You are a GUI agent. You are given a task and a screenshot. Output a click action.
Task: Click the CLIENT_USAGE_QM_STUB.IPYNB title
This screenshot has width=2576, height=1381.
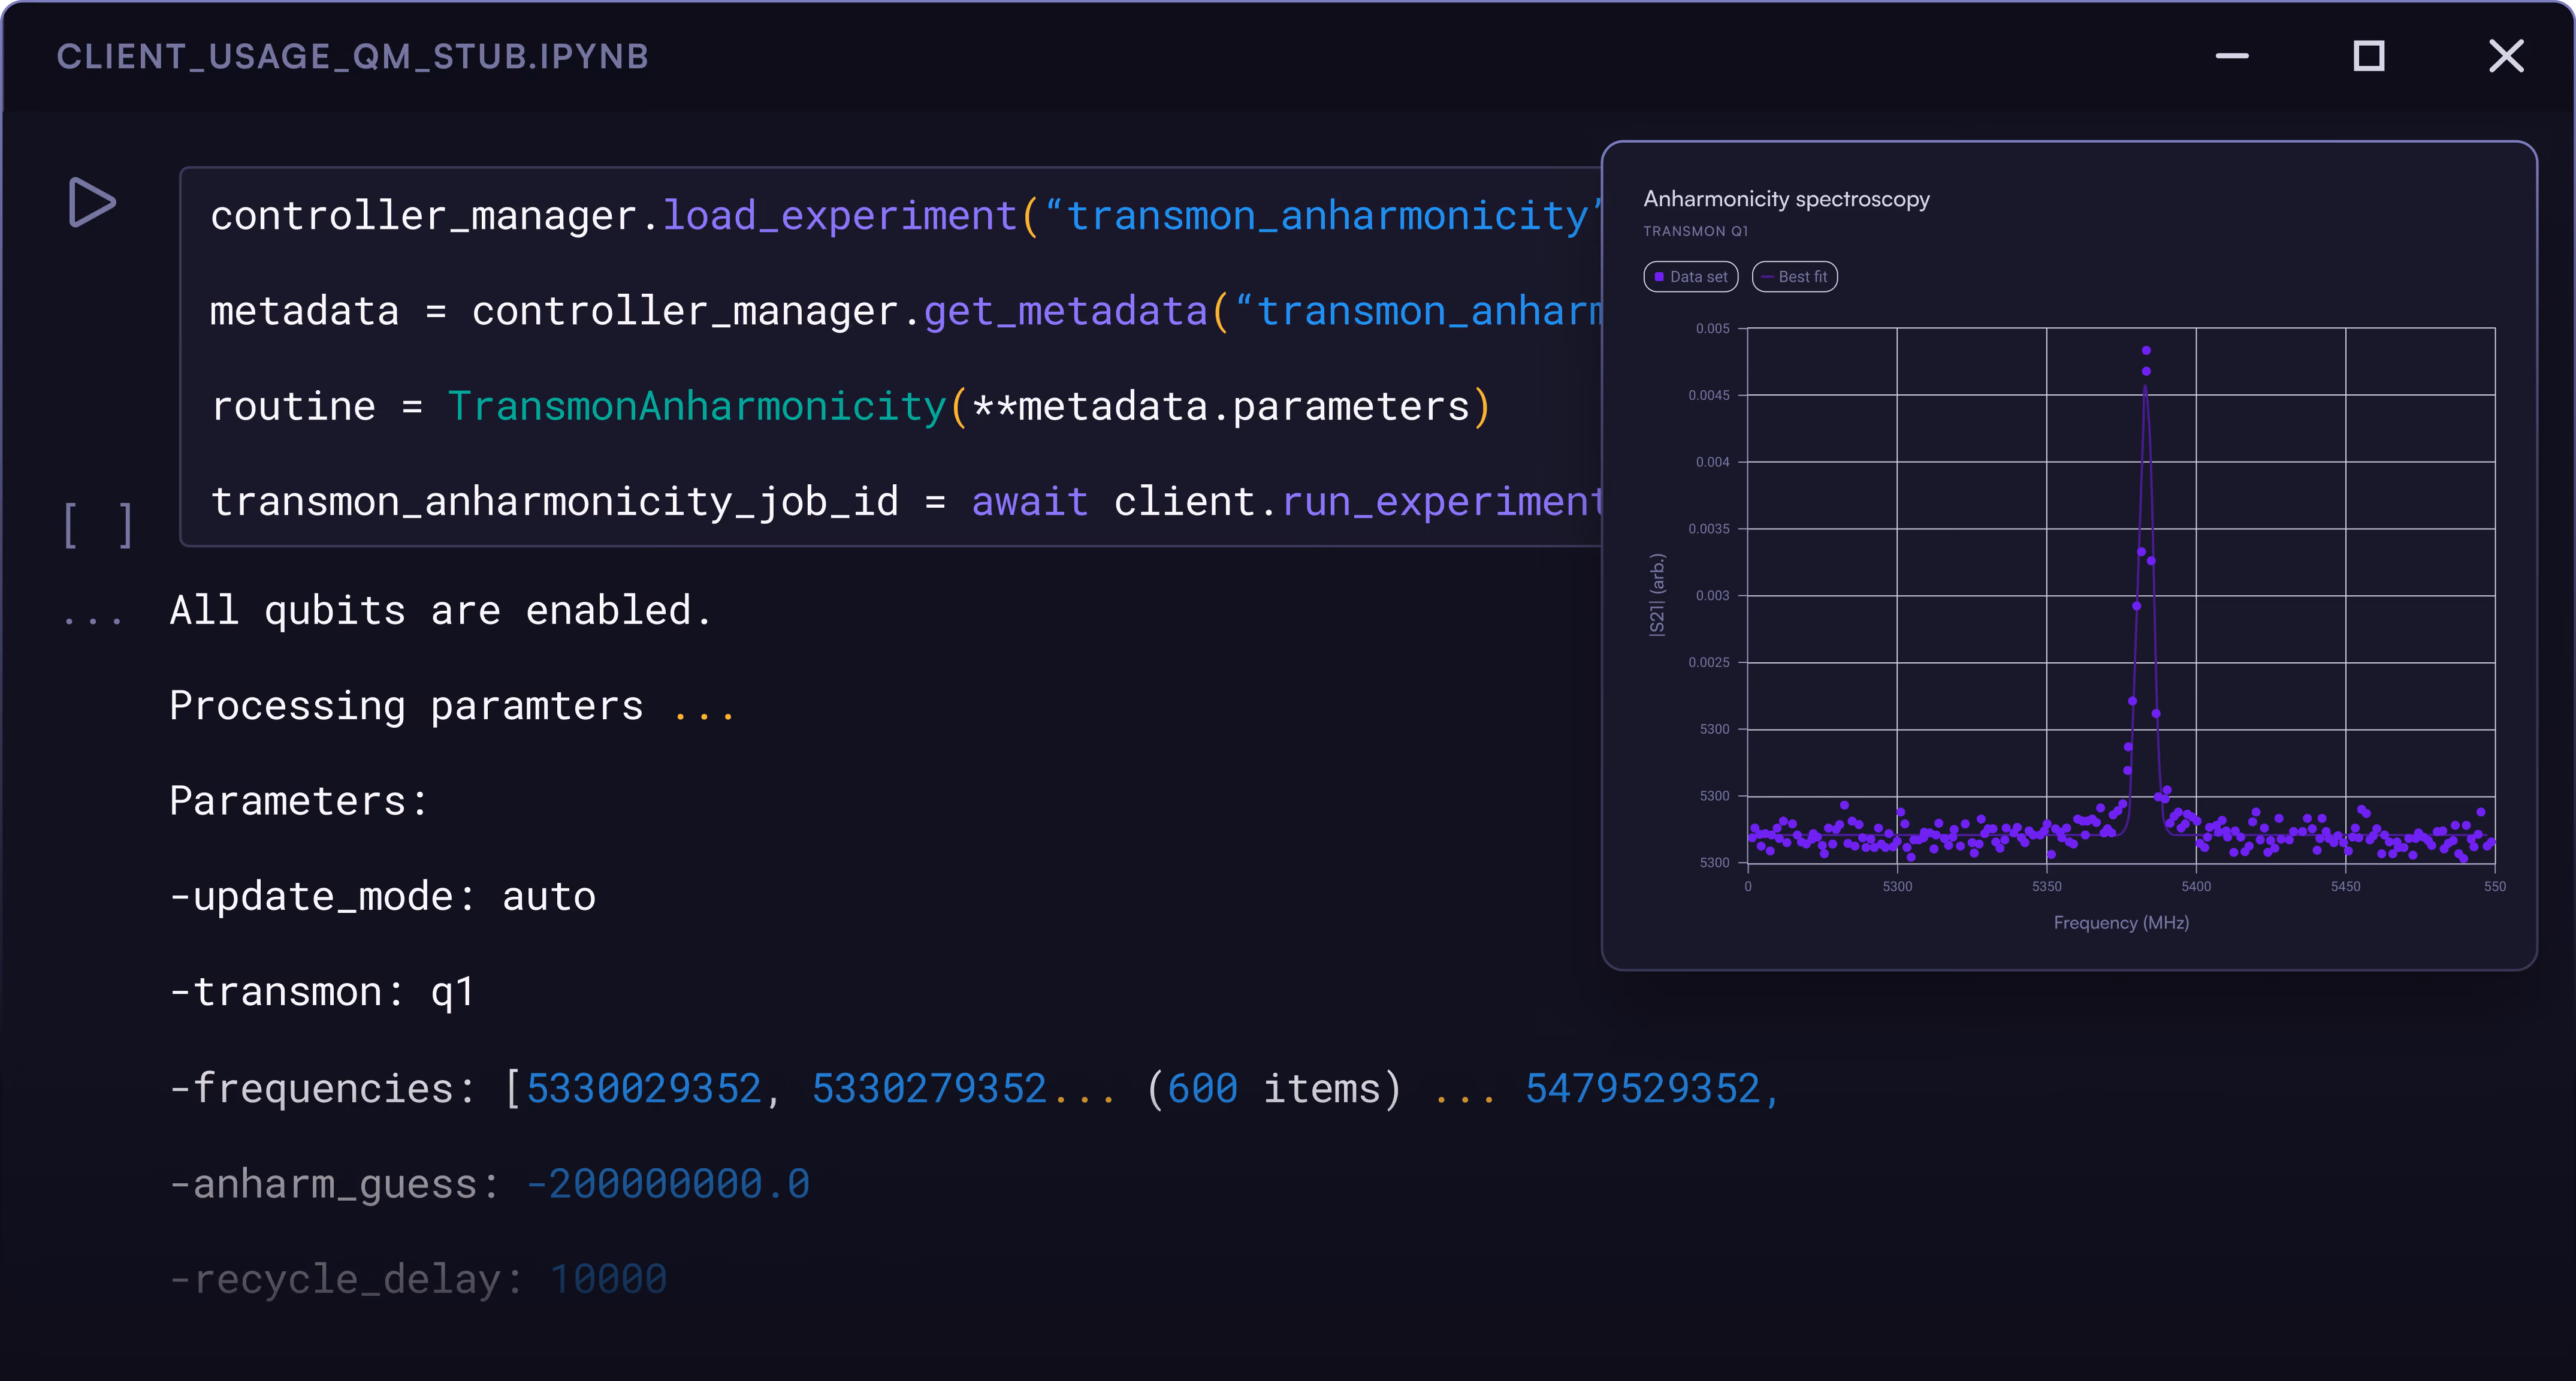353,57
